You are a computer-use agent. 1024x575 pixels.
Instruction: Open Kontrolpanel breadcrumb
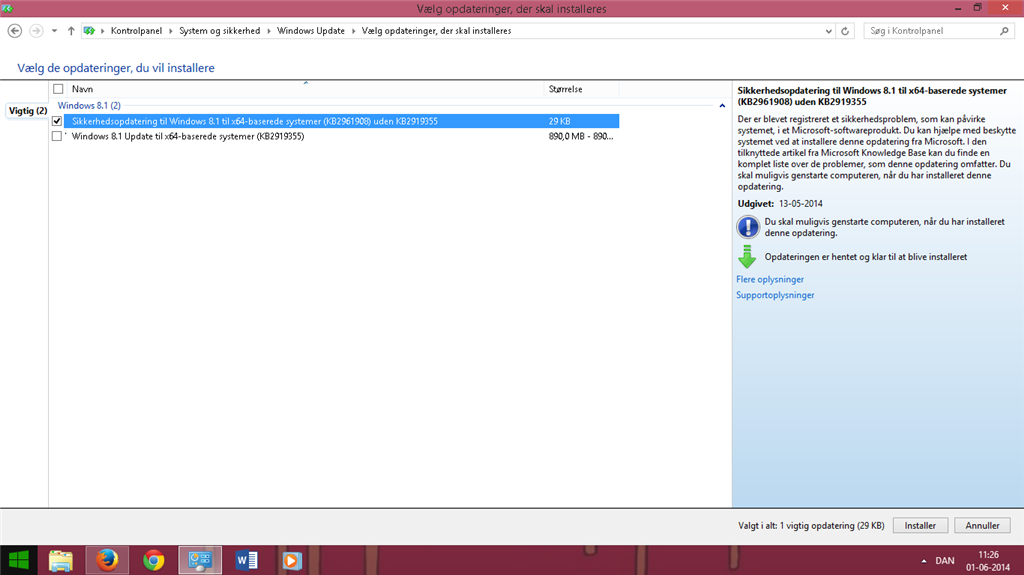click(x=136, y=31)
